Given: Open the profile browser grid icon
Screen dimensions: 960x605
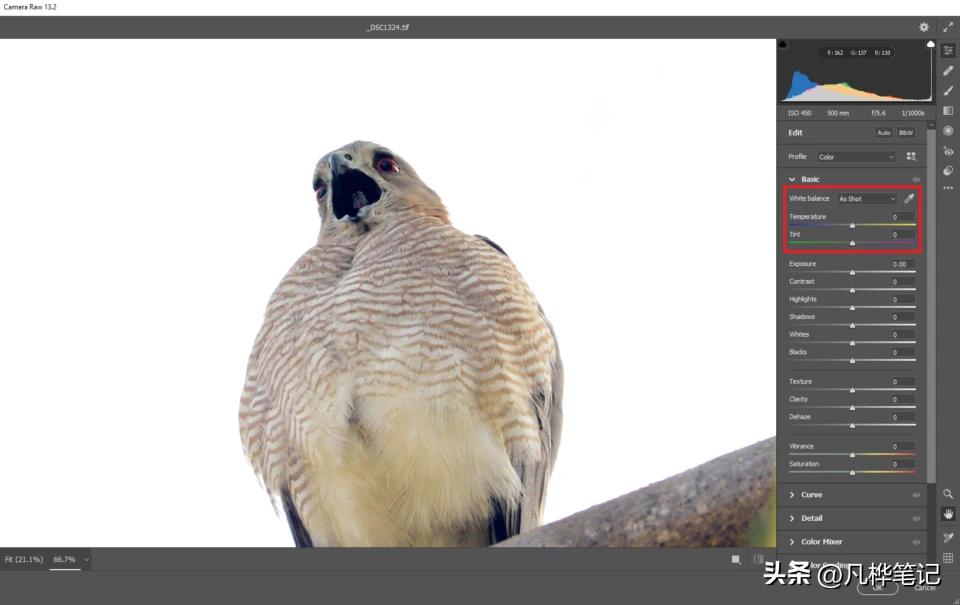Looking at the screenshot, I should (911, 157).
